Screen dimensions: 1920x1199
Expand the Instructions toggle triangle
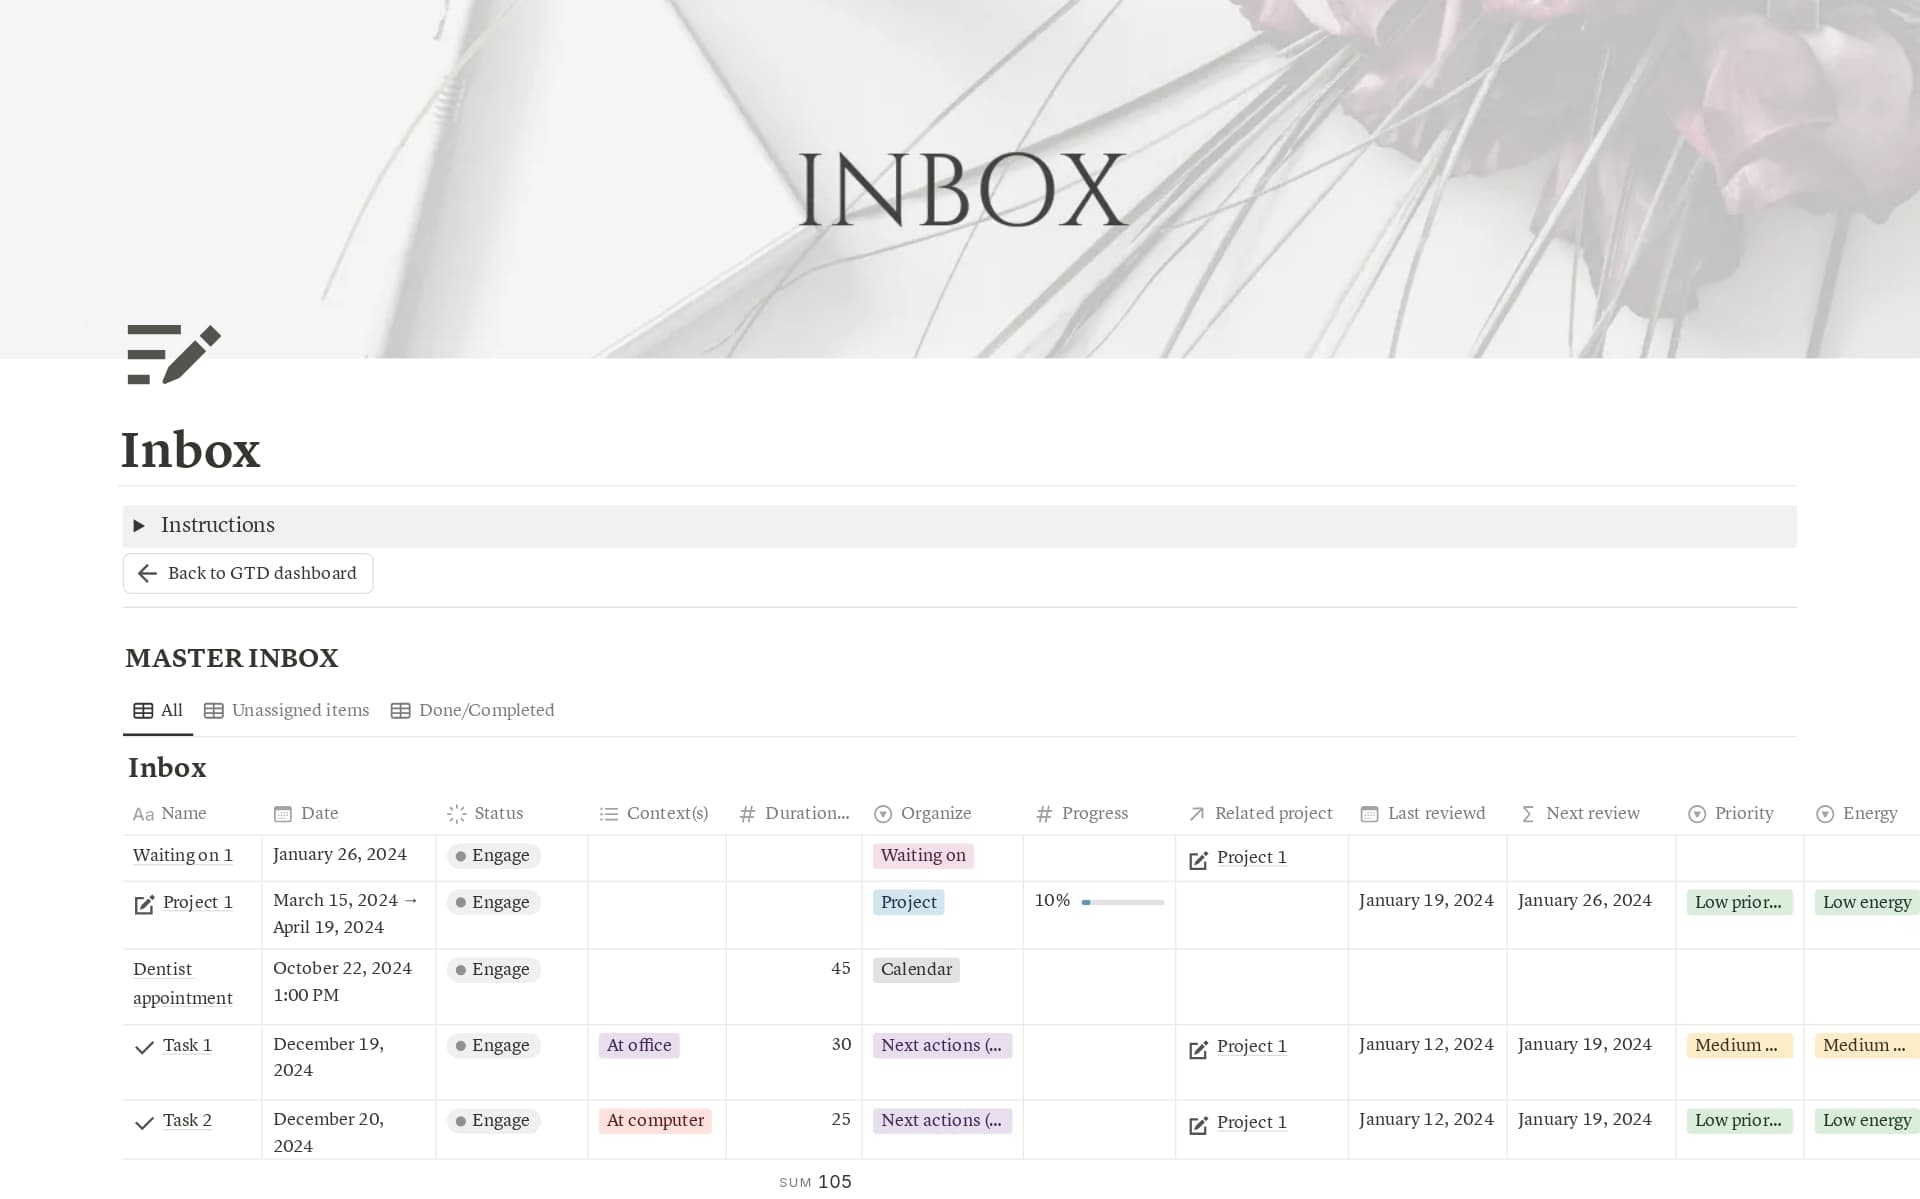(x=139, y=526)
